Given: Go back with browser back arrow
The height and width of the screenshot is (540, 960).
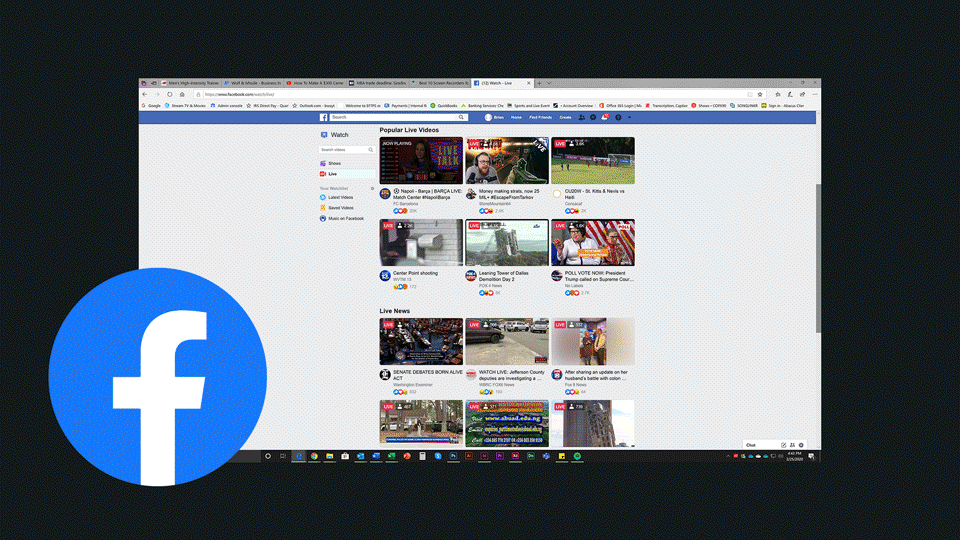Looking at the screenshot, I should tap(145, 94).
